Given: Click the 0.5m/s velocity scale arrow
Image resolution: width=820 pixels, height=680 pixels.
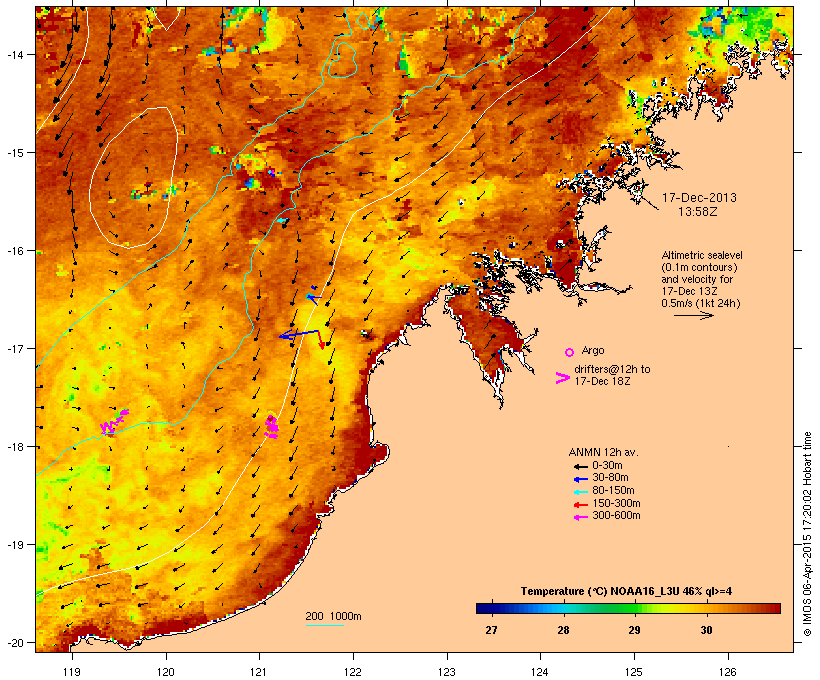Looking at the screenshot, I should click(693, 315).
